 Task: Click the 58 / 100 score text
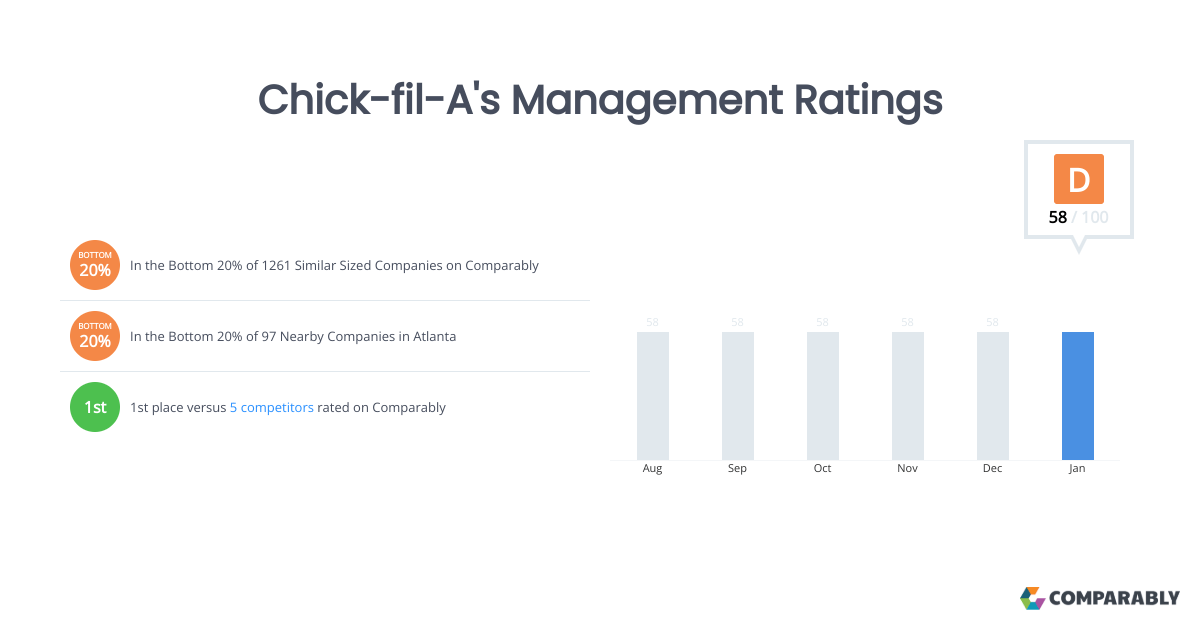point(1078,217)
